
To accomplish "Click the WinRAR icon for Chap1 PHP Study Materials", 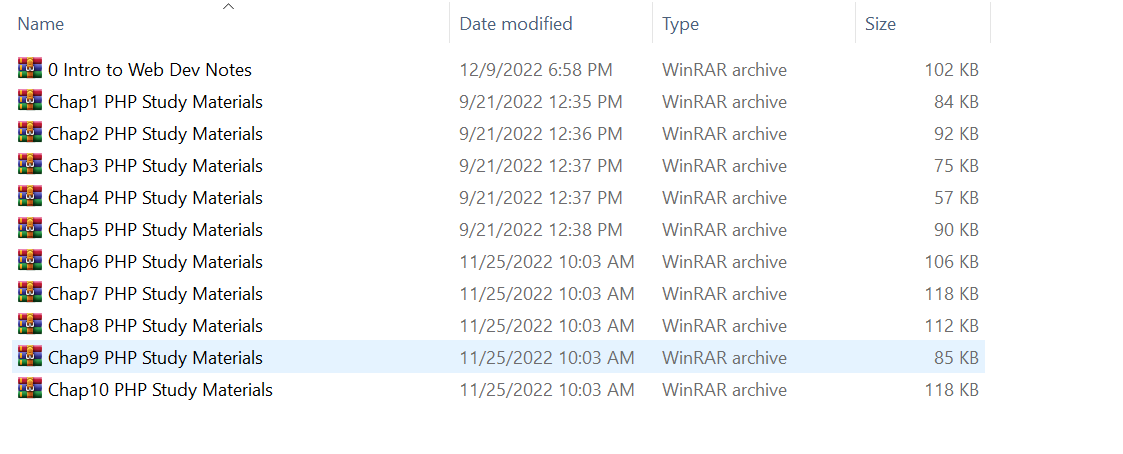I will 30,102.
